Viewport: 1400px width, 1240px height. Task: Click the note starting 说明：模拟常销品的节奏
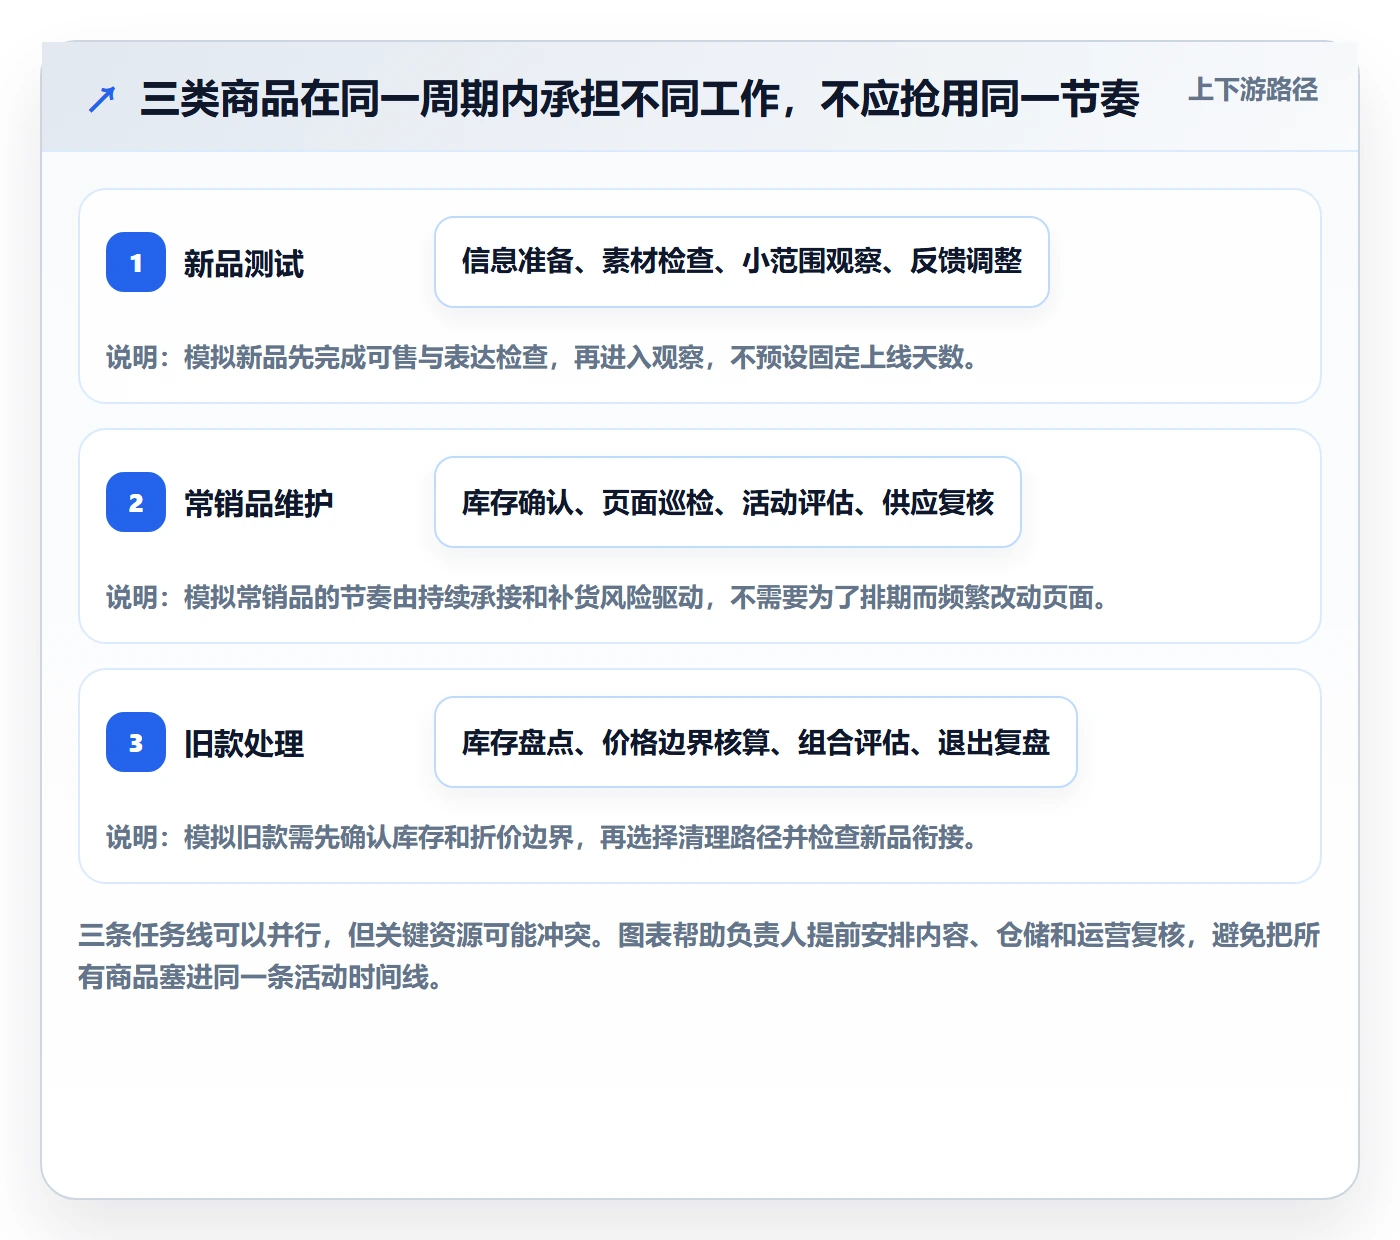[608, 597]
